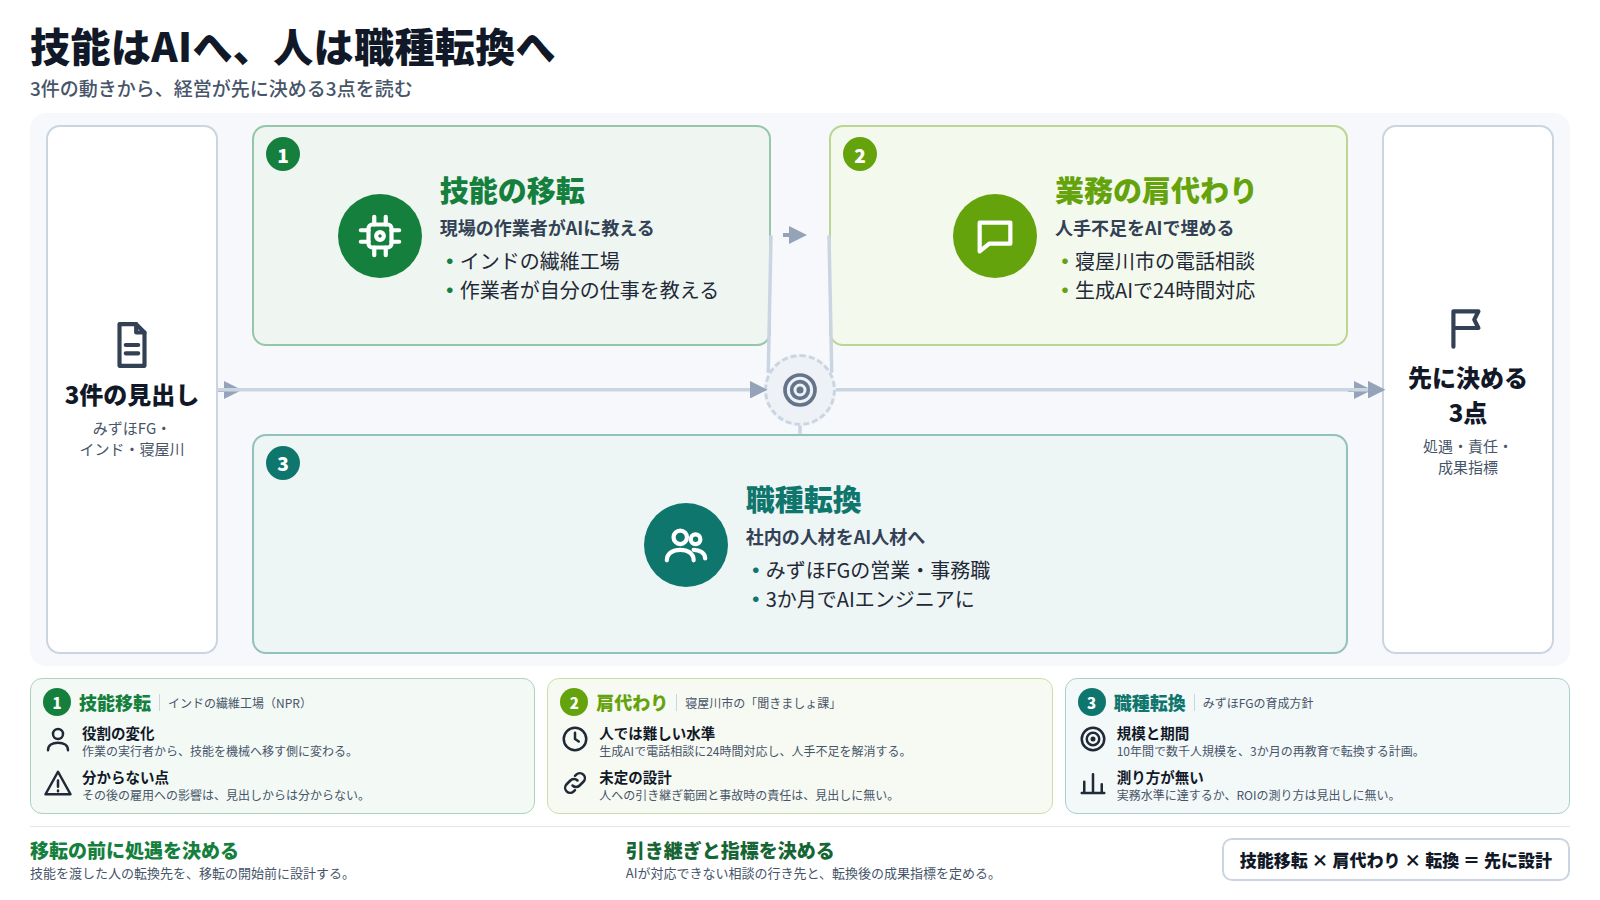The image size is (1600, 900).
Task: Click the footer heading 引き継ぎと指標を決める
Action: (x=730, y=851)
